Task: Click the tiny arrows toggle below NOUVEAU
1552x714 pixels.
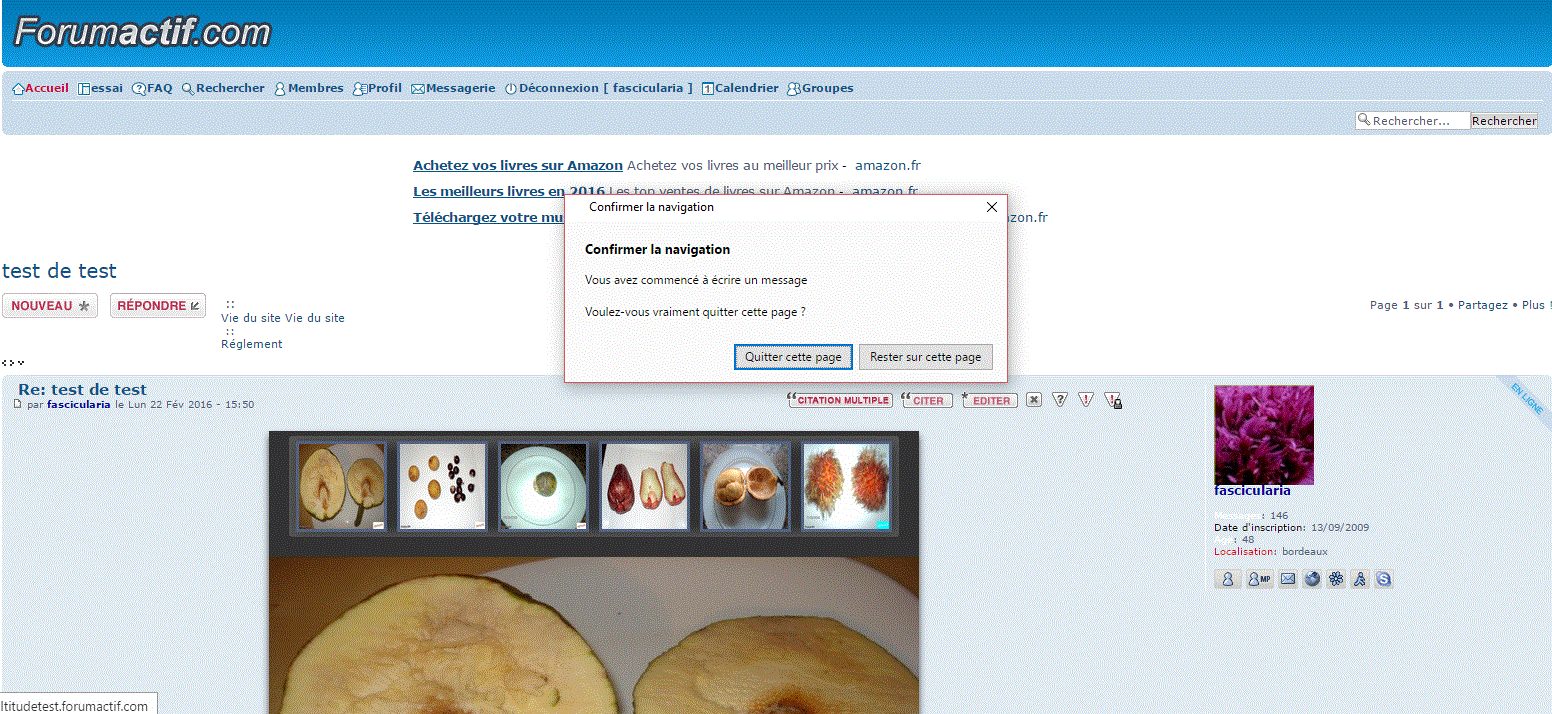Action: [13, 362]
